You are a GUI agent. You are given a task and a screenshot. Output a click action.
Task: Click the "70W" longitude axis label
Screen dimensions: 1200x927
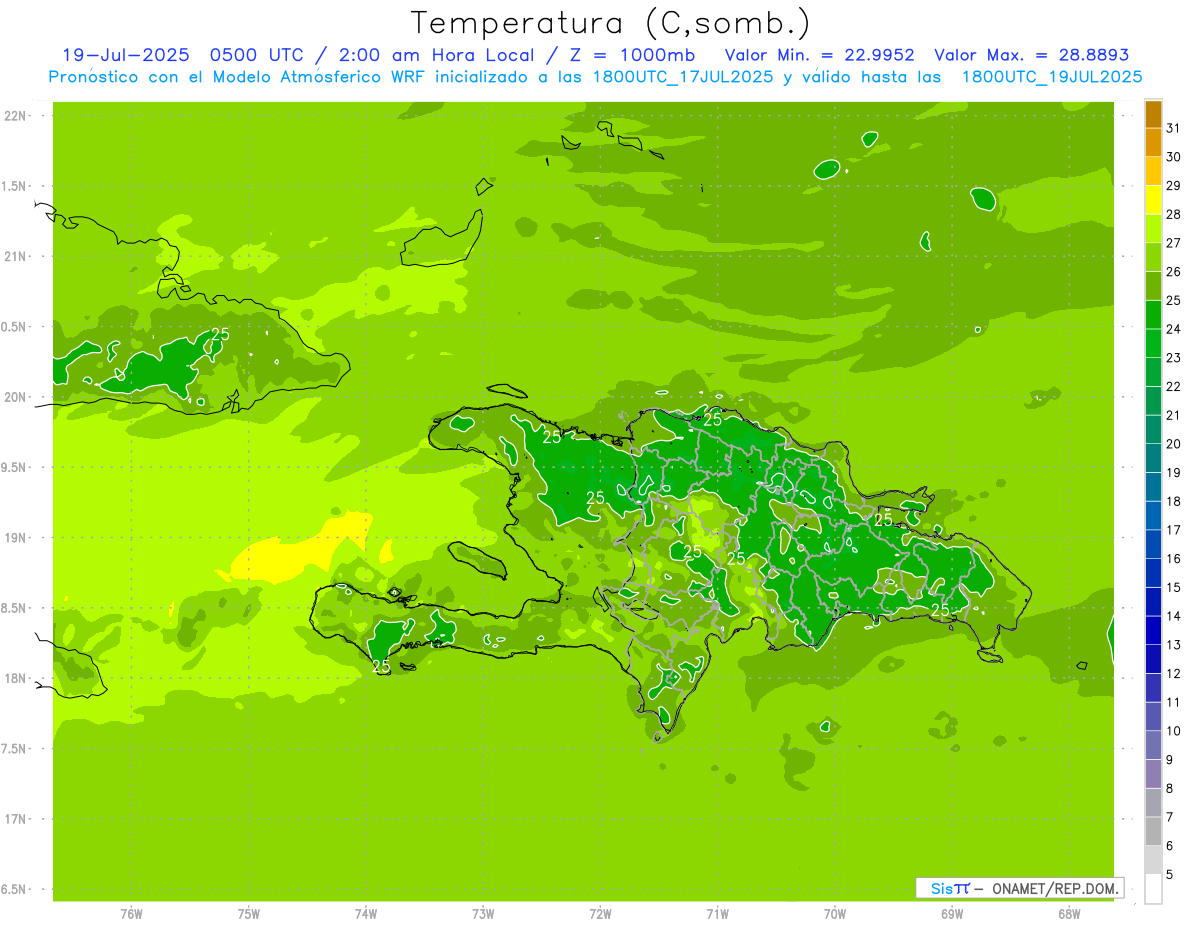tap(835, 914)
